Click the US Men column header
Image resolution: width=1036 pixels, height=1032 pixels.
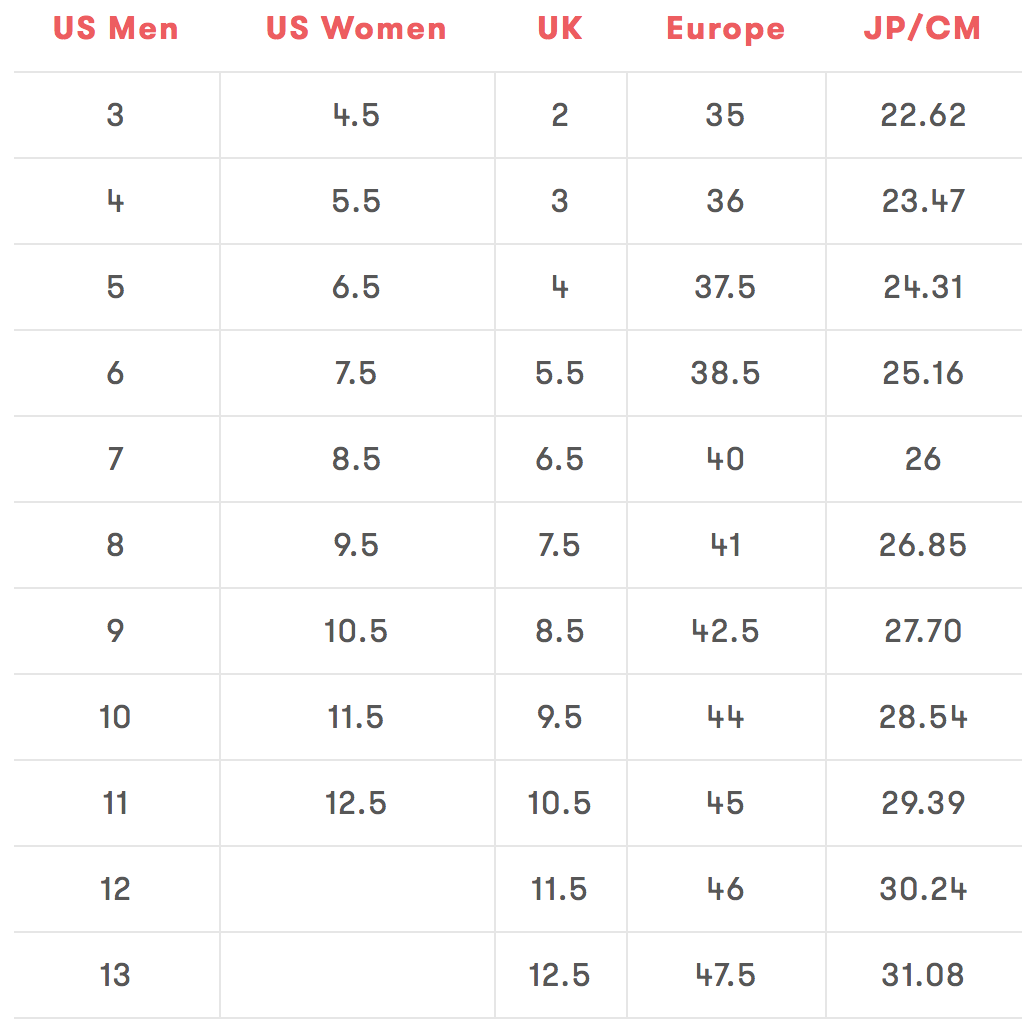pyautogui.click(x=116, y=29)
